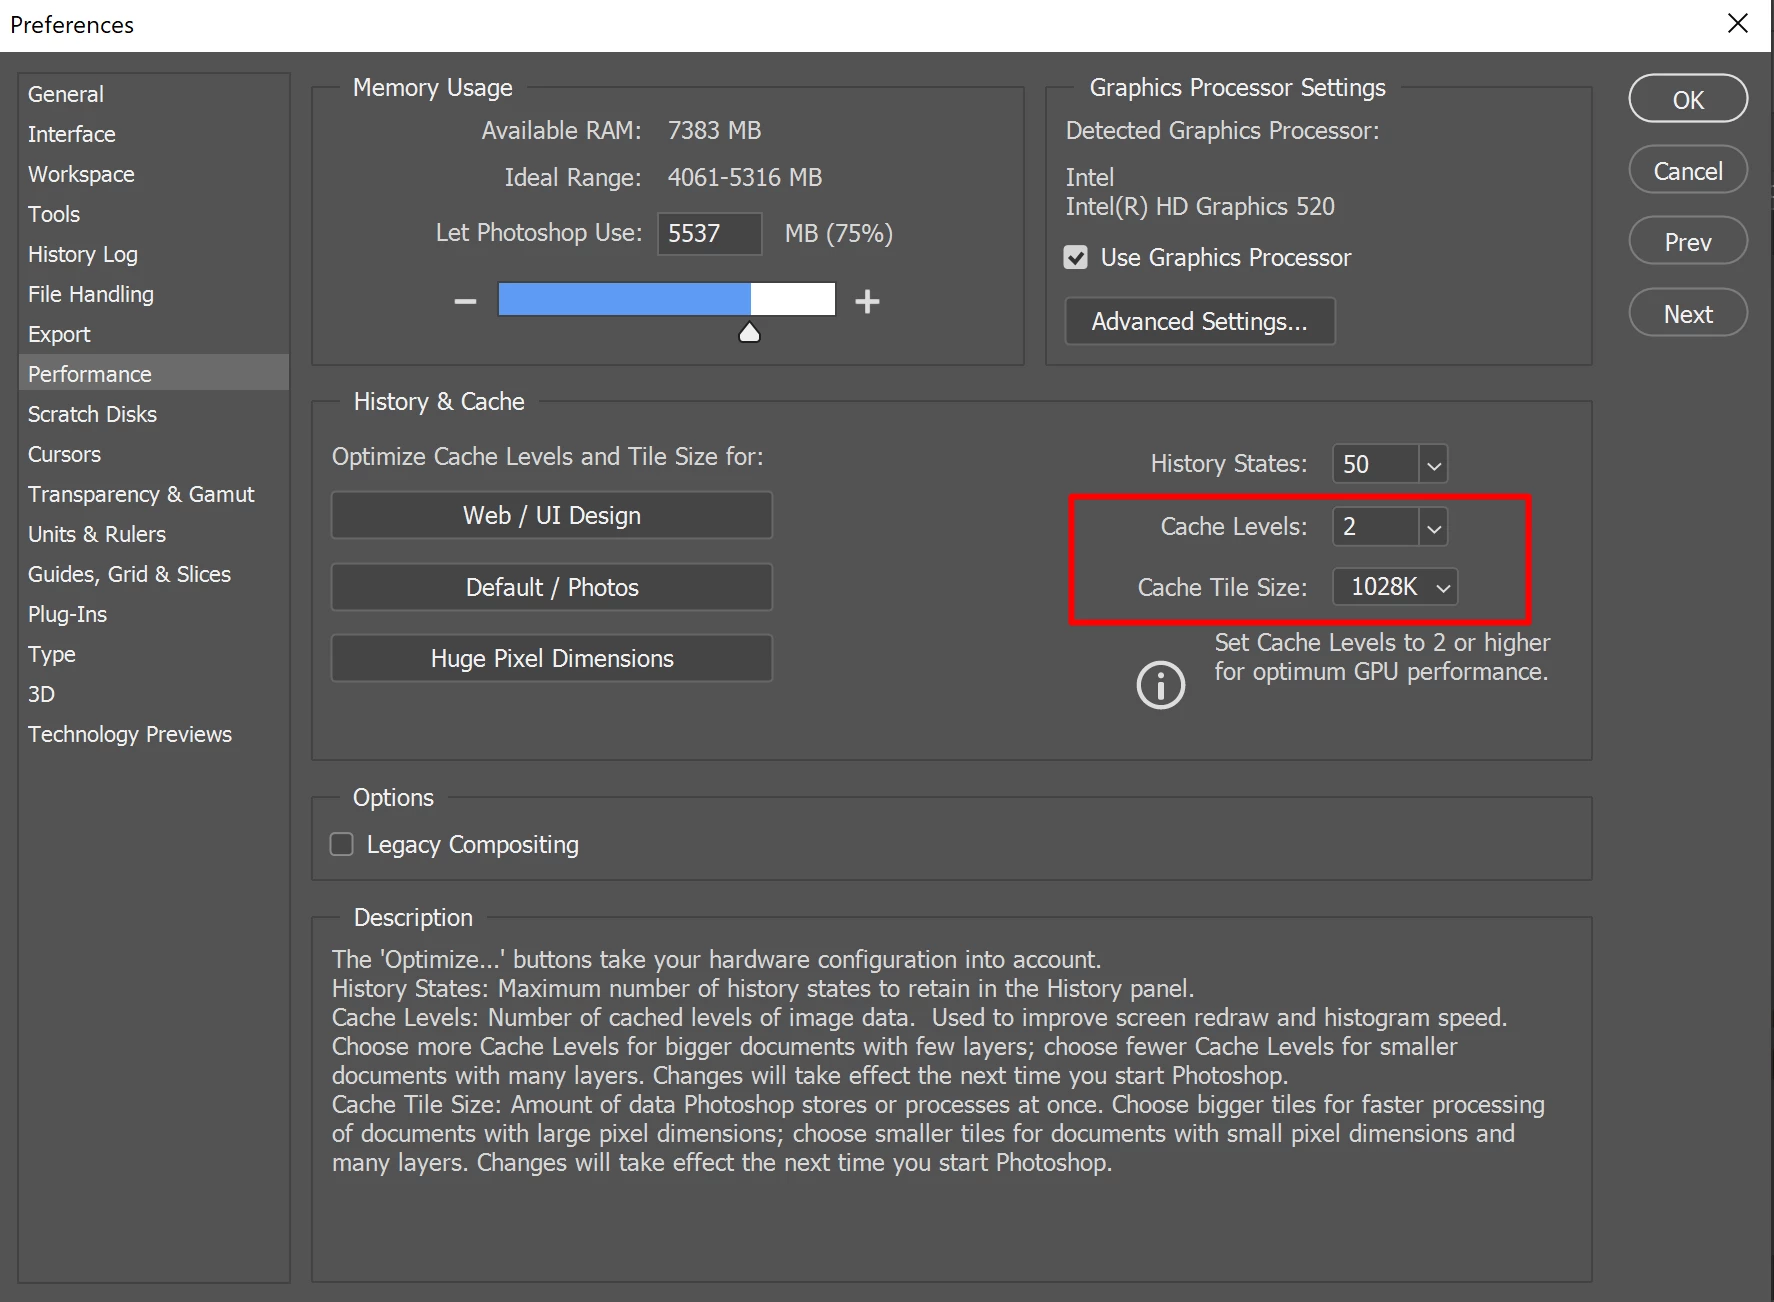Click the History States value field
The image size is (1774, 1302).
[x=1376, y=465]
